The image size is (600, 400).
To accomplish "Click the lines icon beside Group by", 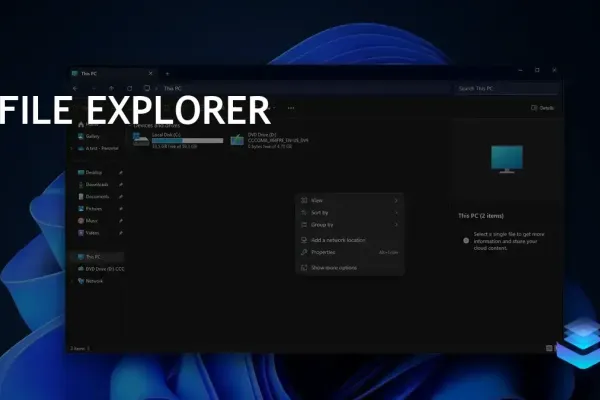I will (x=304, y=225).
